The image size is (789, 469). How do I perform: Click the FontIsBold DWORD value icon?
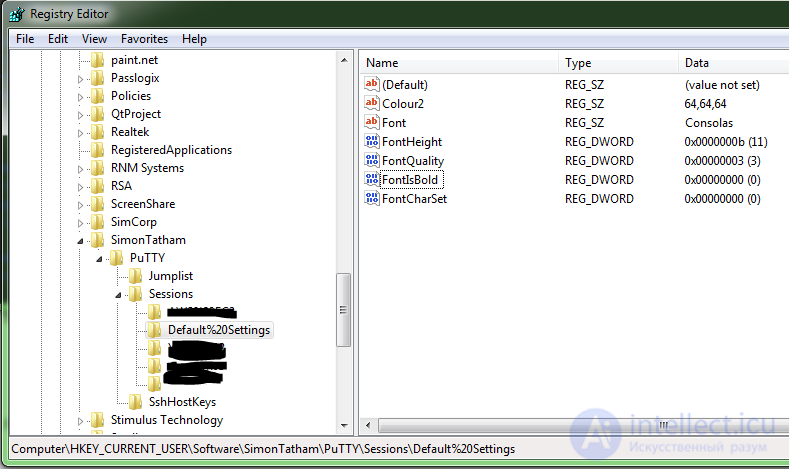[x=372, y=179]
